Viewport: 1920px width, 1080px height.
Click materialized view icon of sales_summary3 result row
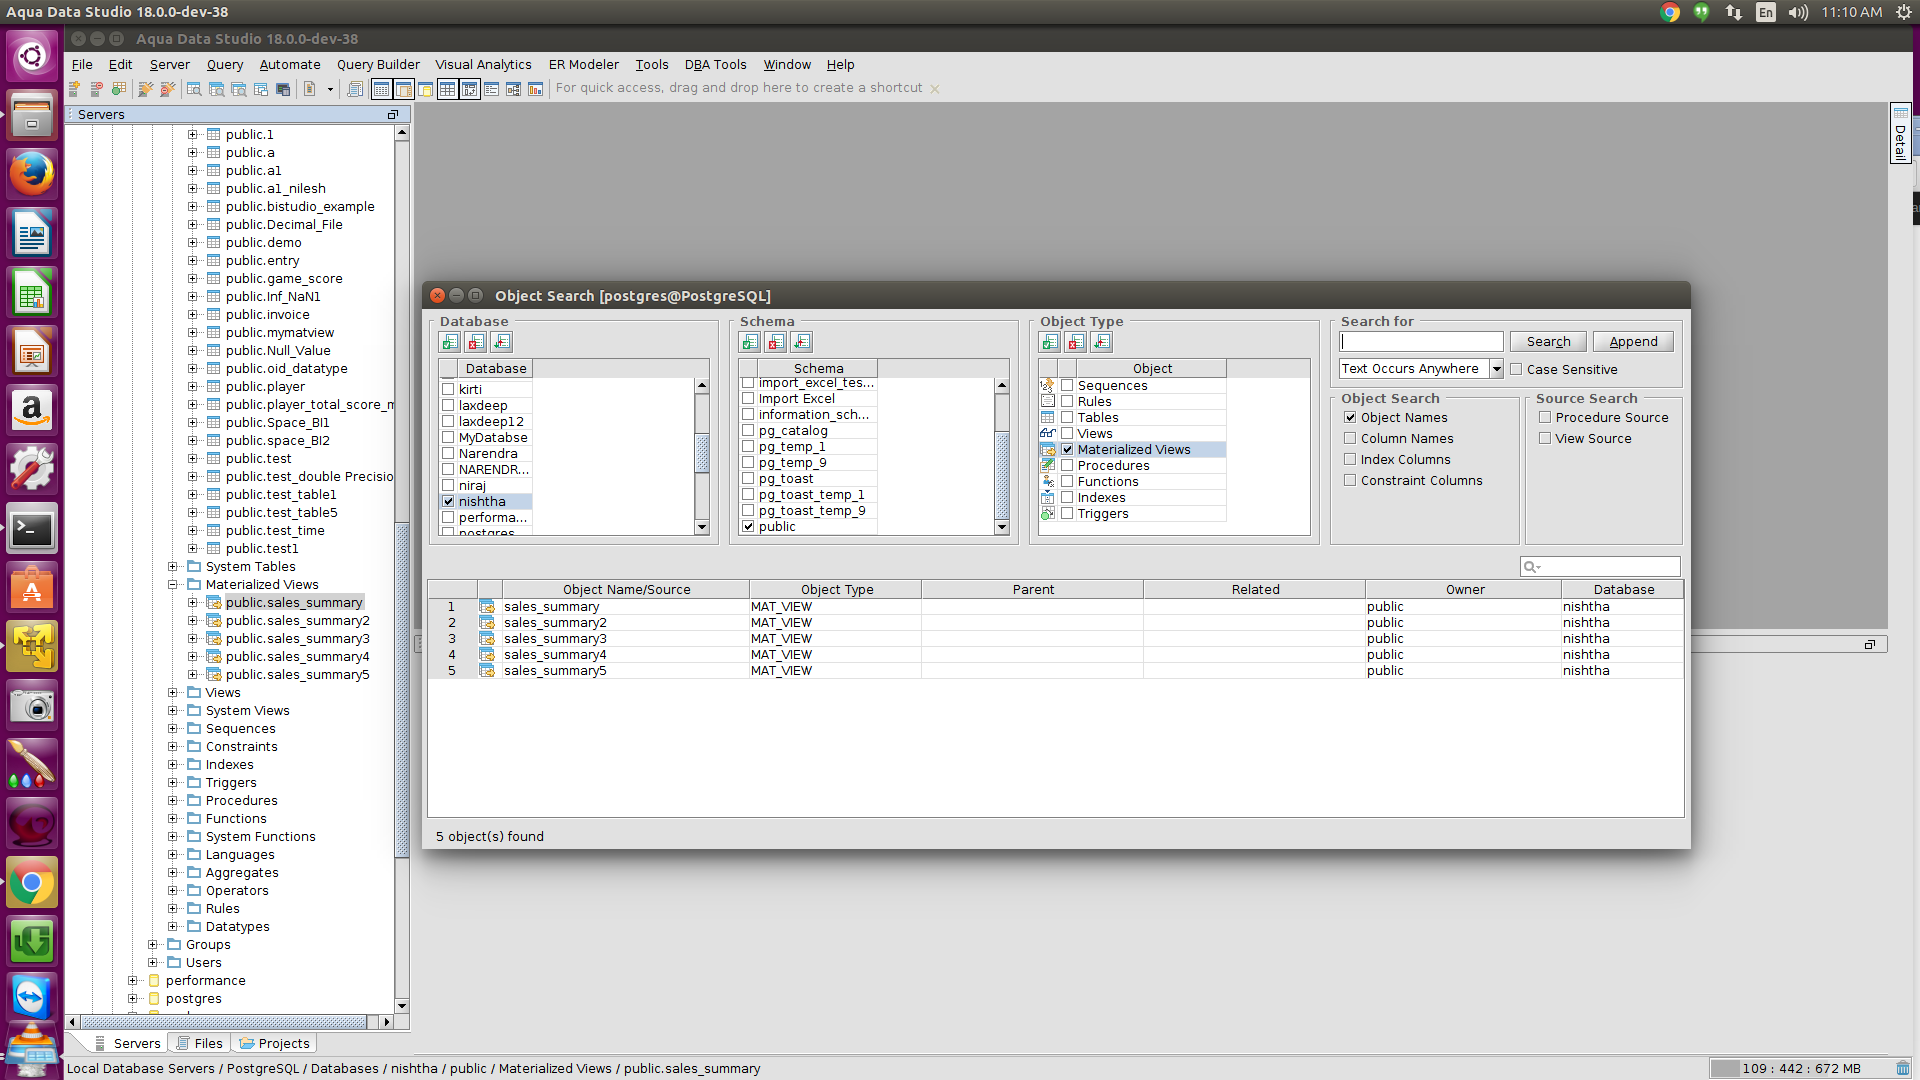pos(487,639)
